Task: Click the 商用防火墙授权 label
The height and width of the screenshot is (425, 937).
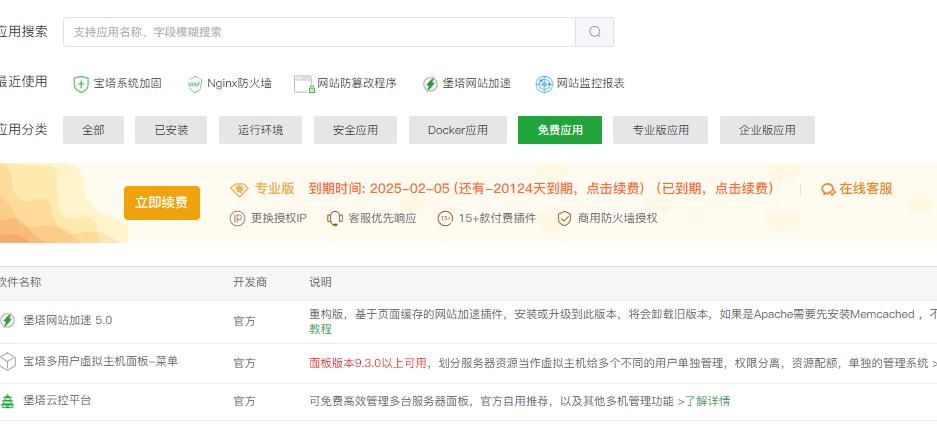Action: click(x=617, y=218)
